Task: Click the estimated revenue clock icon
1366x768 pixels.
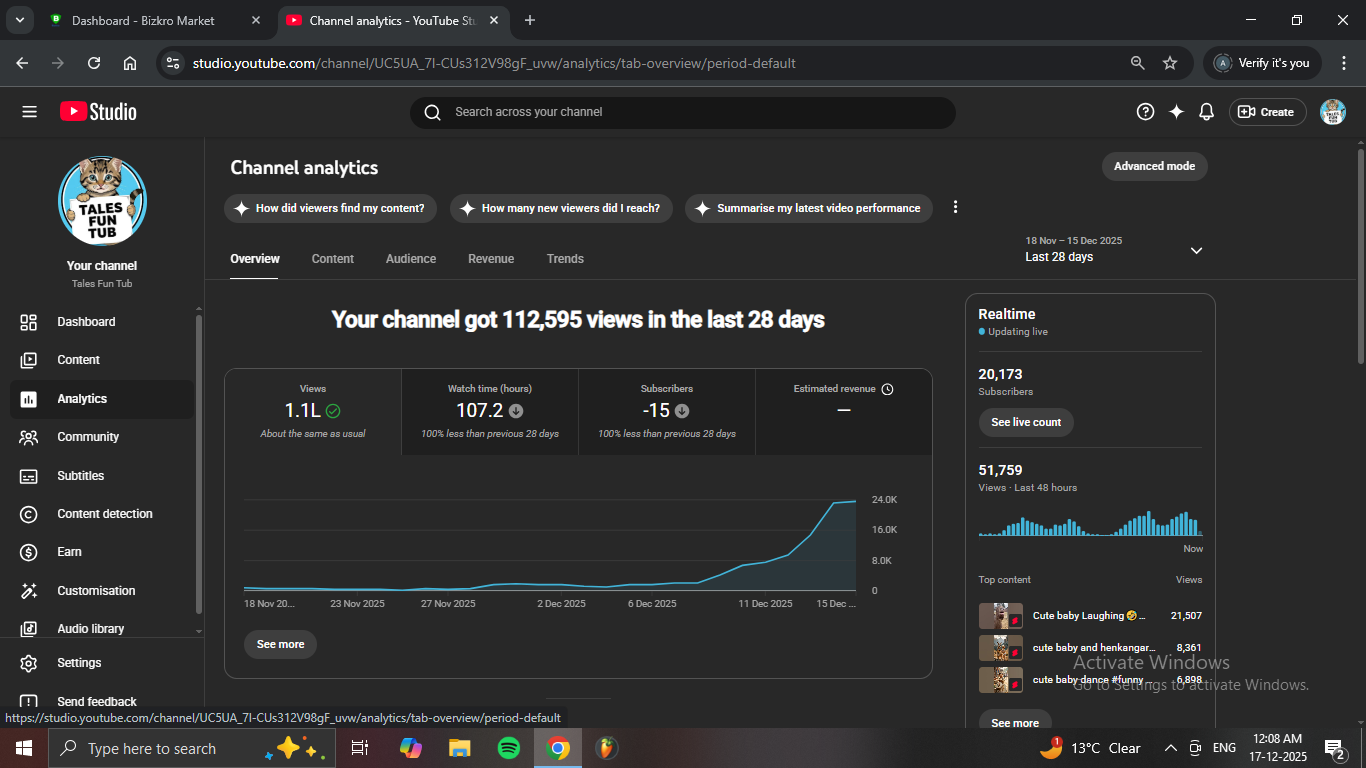Action: pyautogui.click(x=887, y=389)
